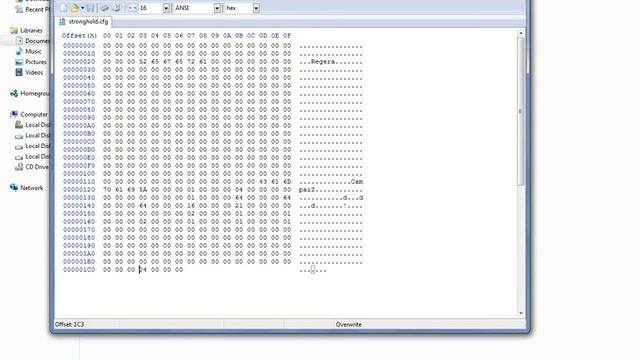Click offset row 00000000

pos(79,46)
